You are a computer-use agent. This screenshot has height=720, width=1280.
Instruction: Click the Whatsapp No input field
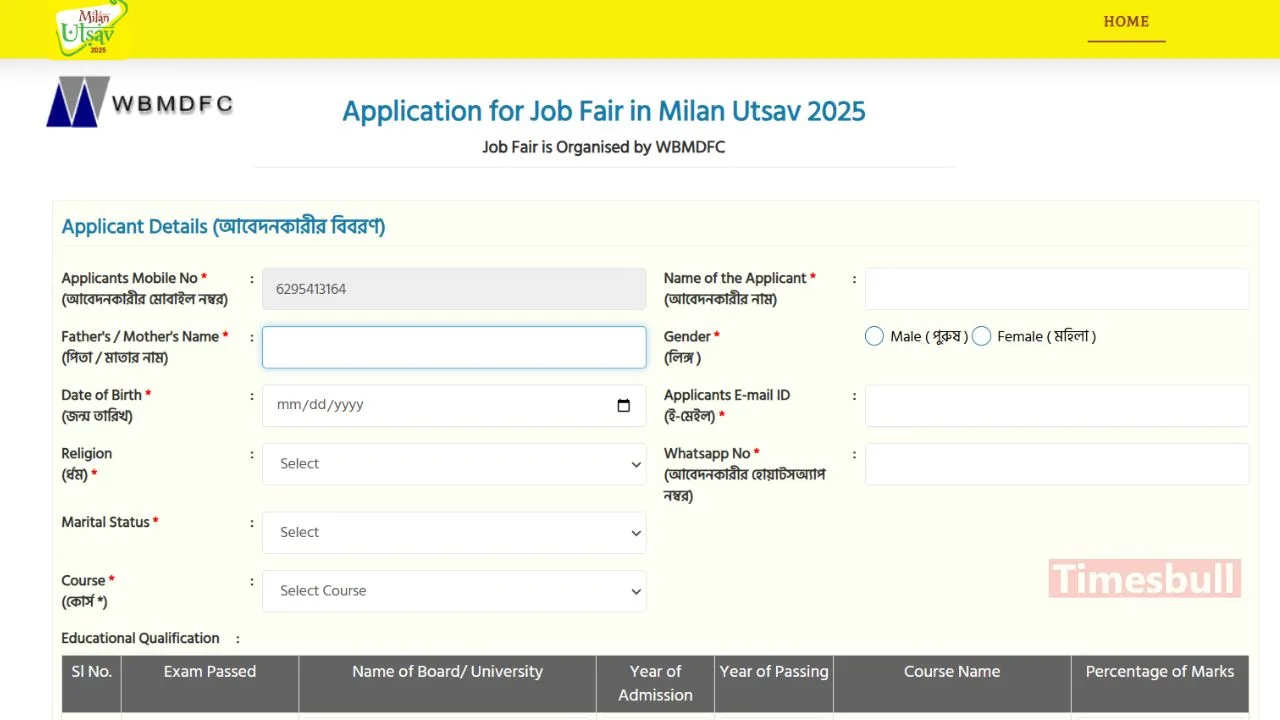point(1057,464)
